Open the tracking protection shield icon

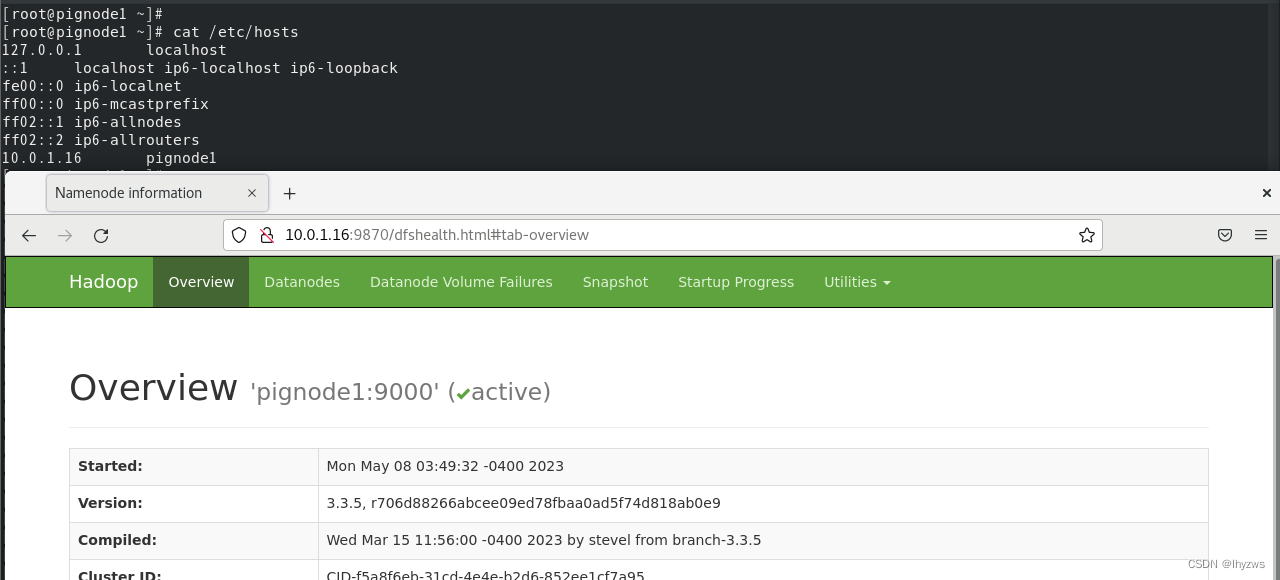coord(239,235)
